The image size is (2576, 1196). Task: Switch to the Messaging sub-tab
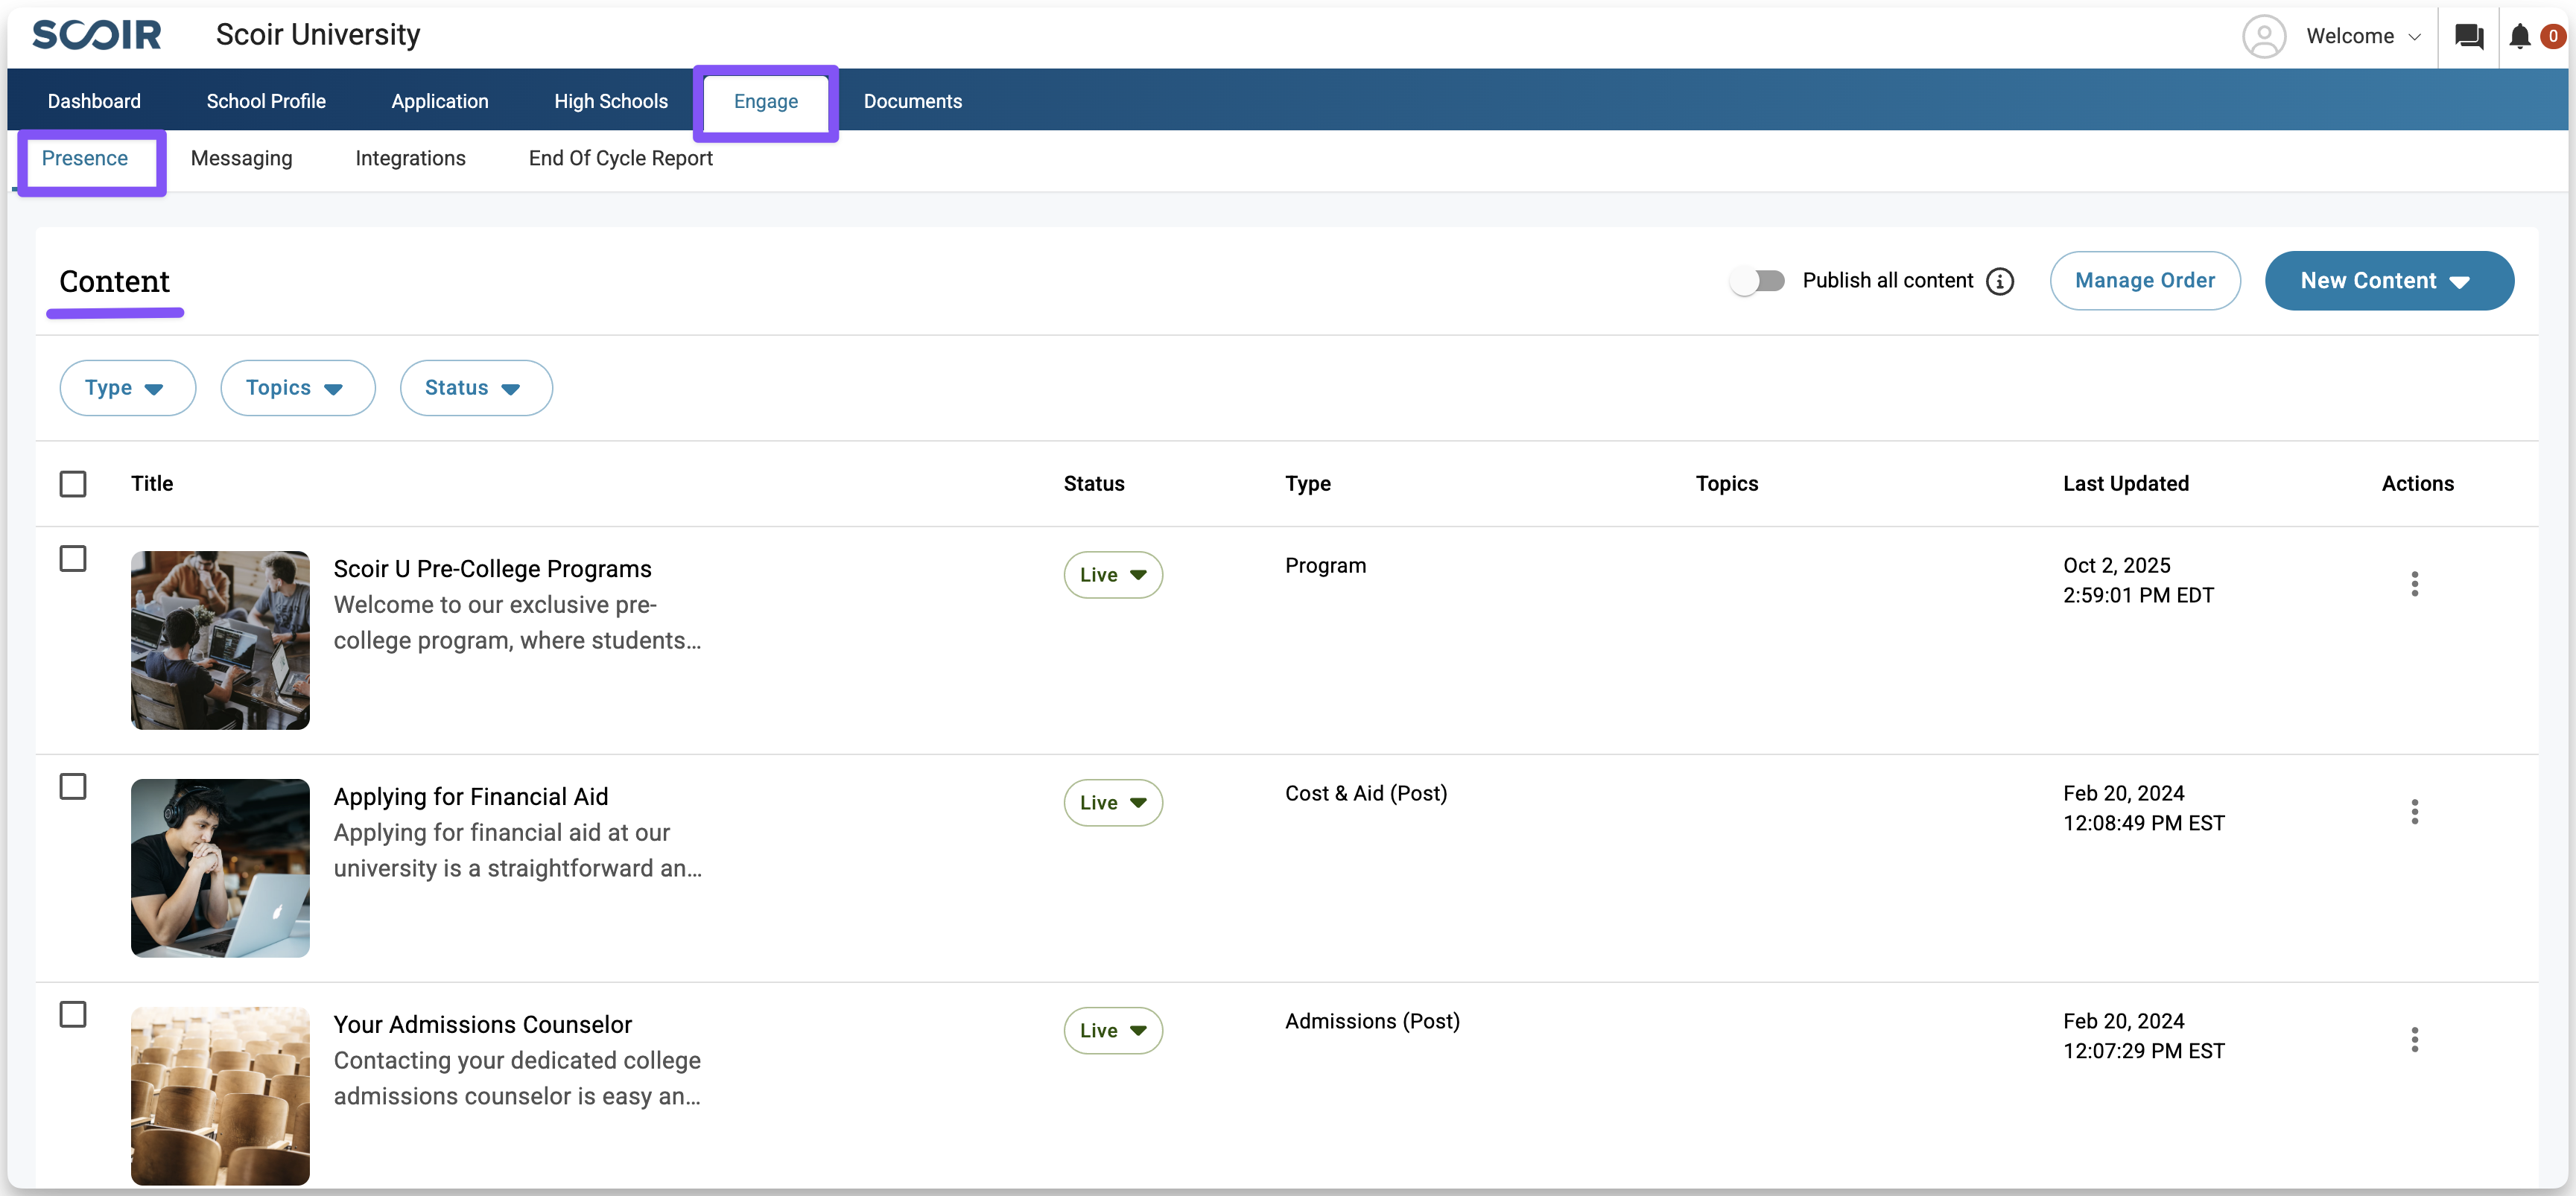241,159
